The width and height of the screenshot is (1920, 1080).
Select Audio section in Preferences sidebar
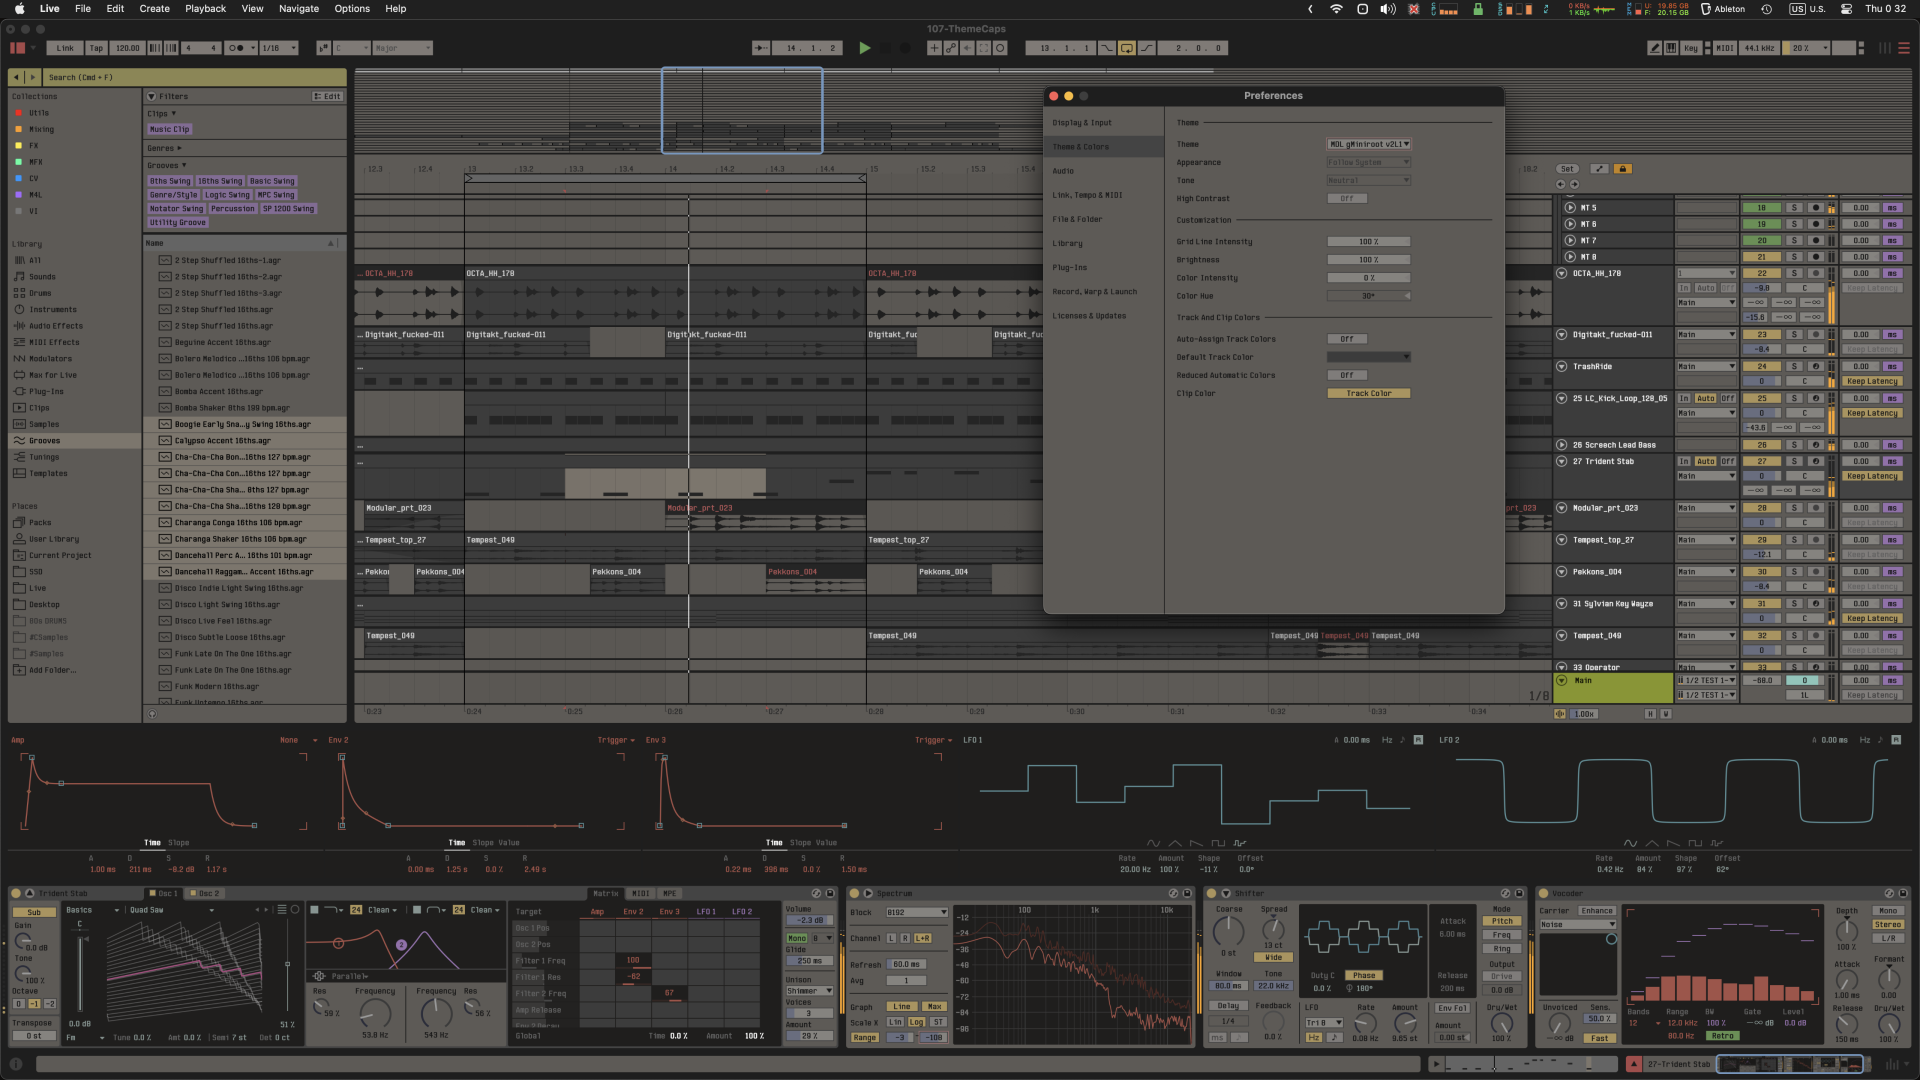click(1065, 170)
